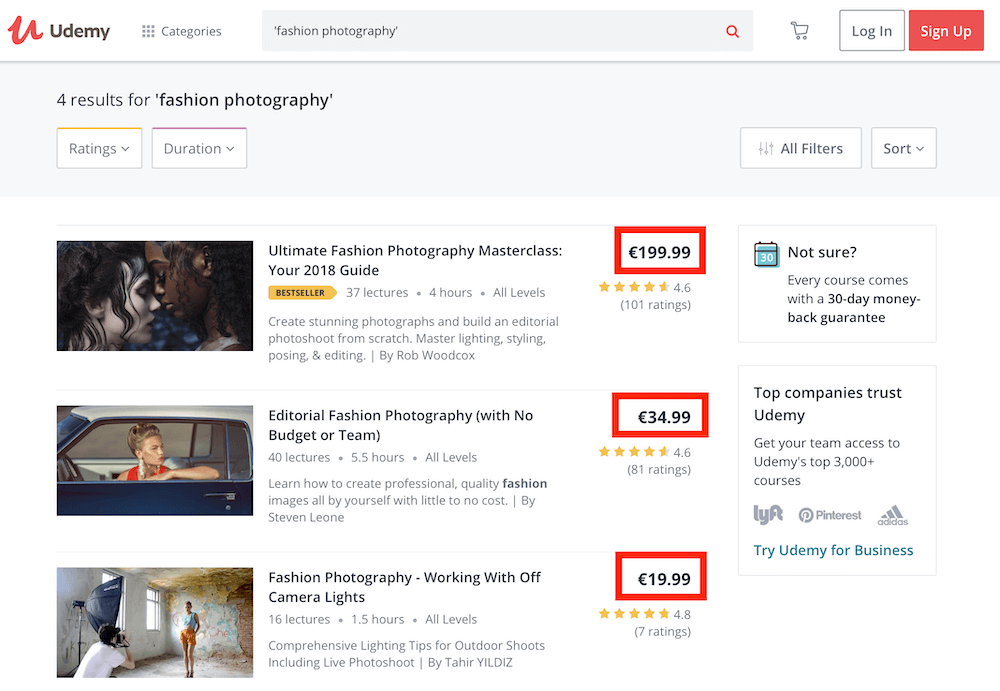Click the Log In button
The image size is (1000, 691).
click(x=871, y=31)
